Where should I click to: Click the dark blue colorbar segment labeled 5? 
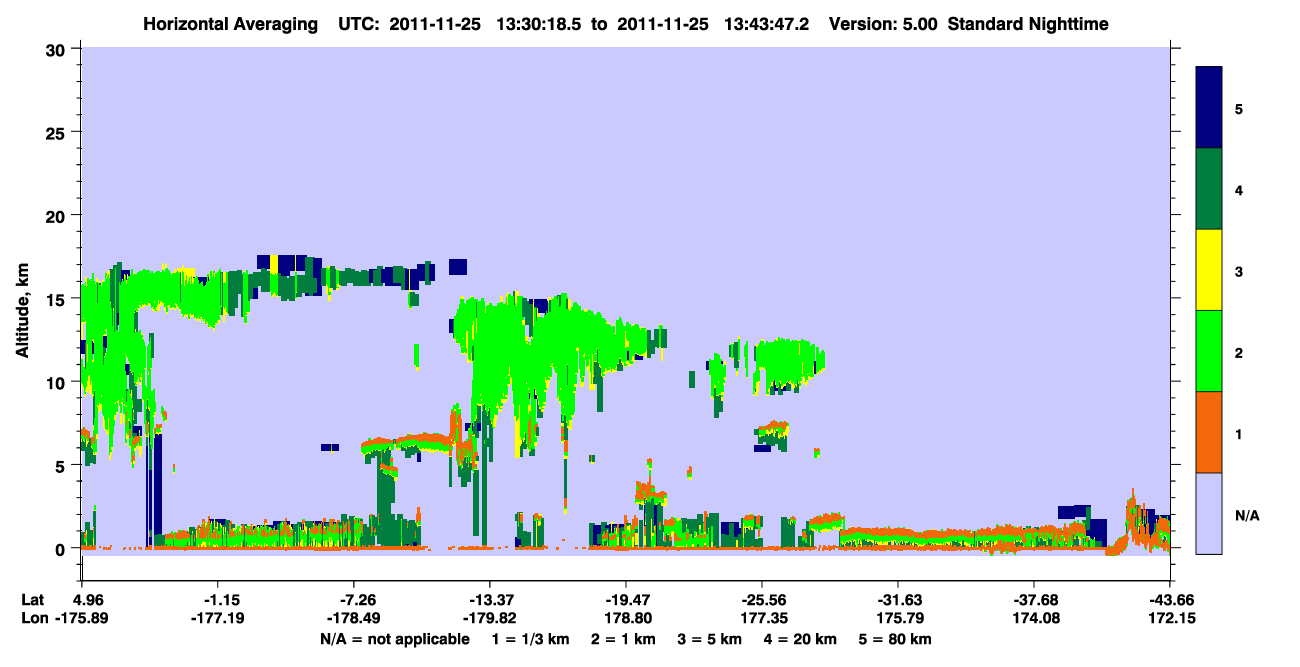(1209, 108)
